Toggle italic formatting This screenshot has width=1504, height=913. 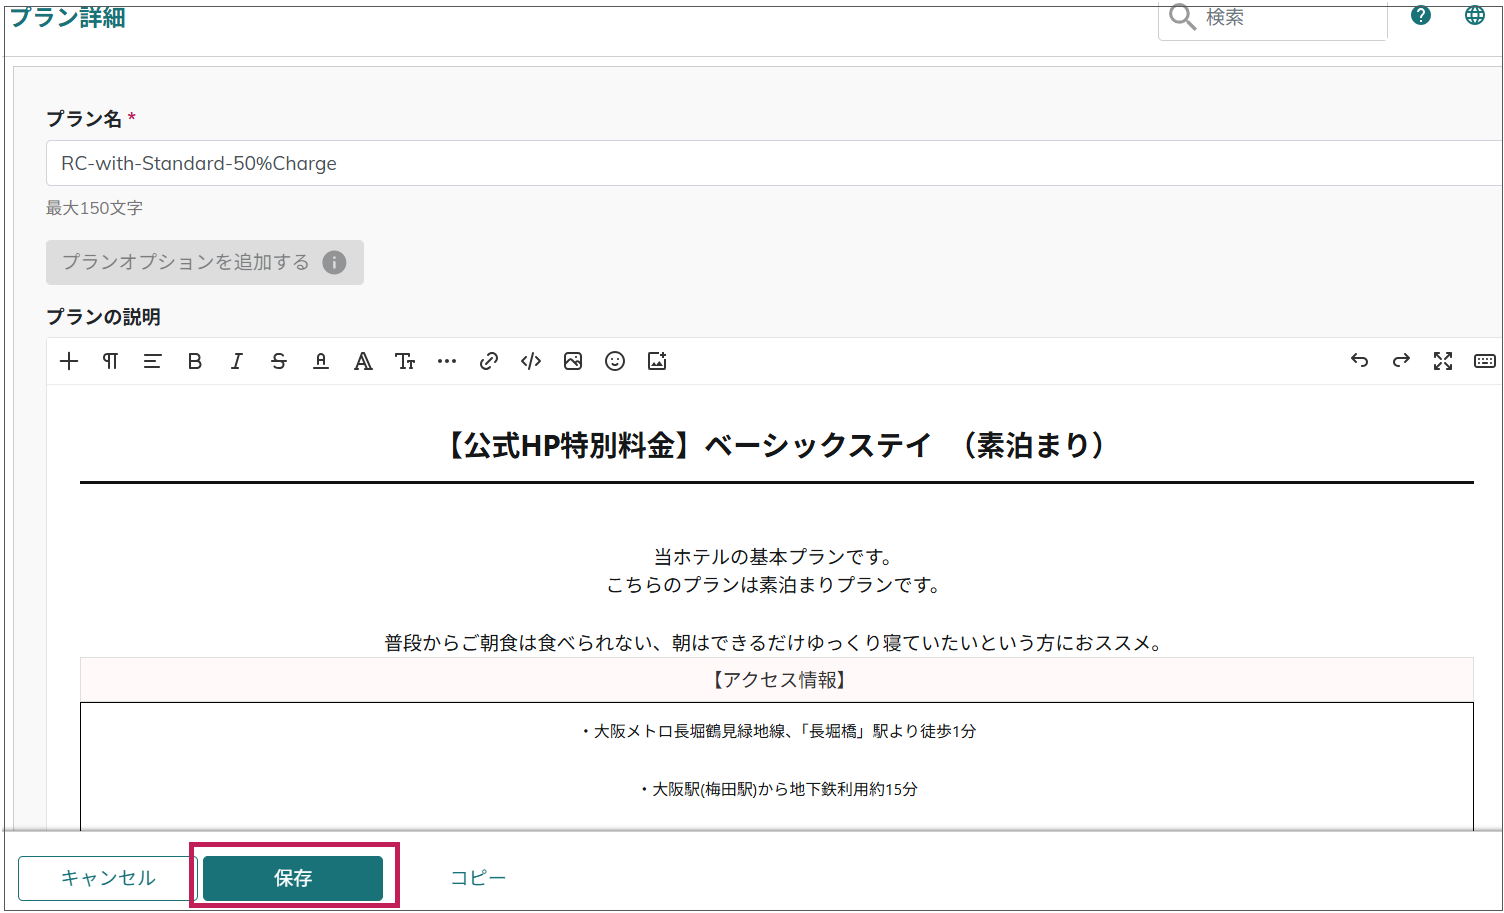click(237, 361)
